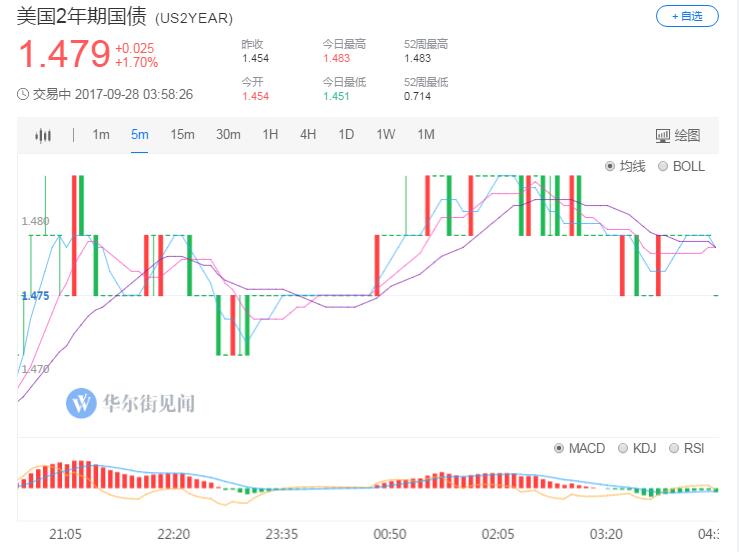The width and height of the screenshot is (739, 552).
Task: Click the 今日最低 value 1.451
Action: (337, 97)
